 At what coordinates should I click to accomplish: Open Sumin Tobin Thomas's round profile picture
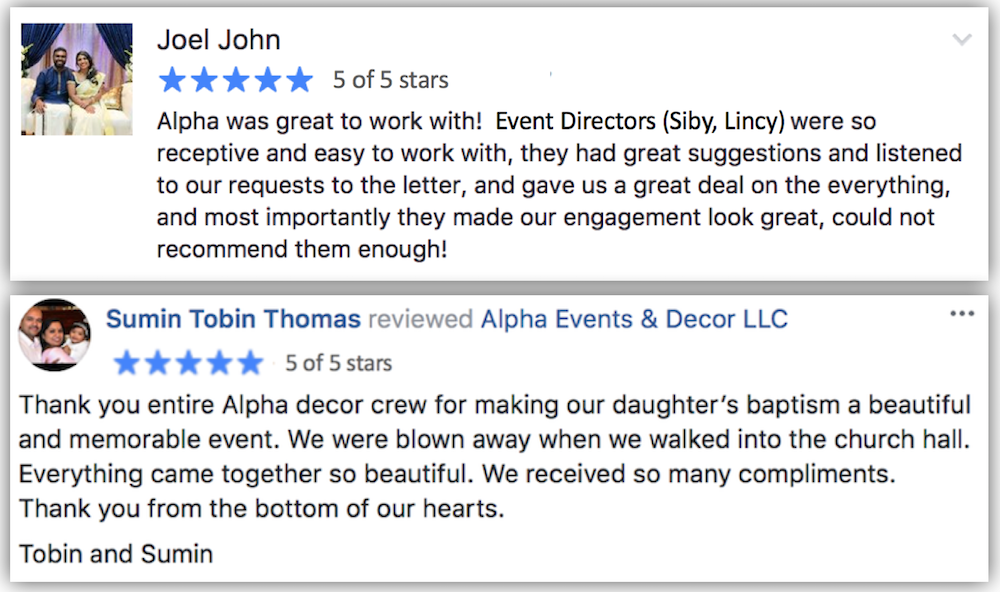tap(54, 334)
